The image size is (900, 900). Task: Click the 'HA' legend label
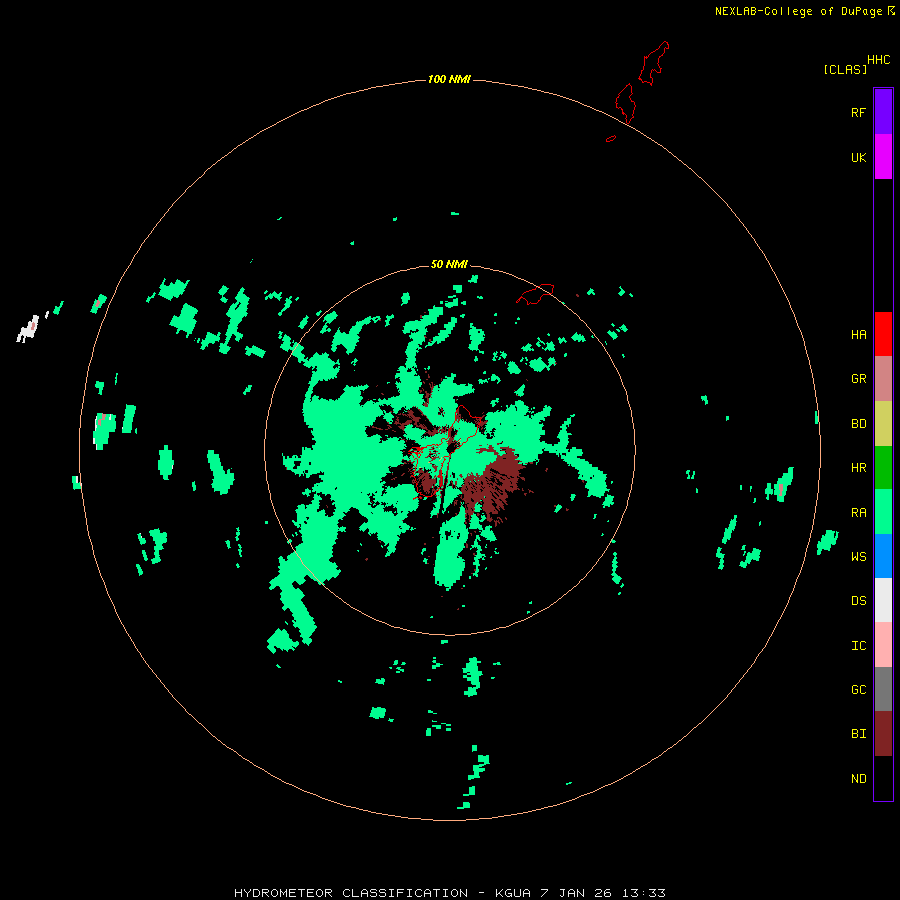pyautogui.click(x=858, y=335)
